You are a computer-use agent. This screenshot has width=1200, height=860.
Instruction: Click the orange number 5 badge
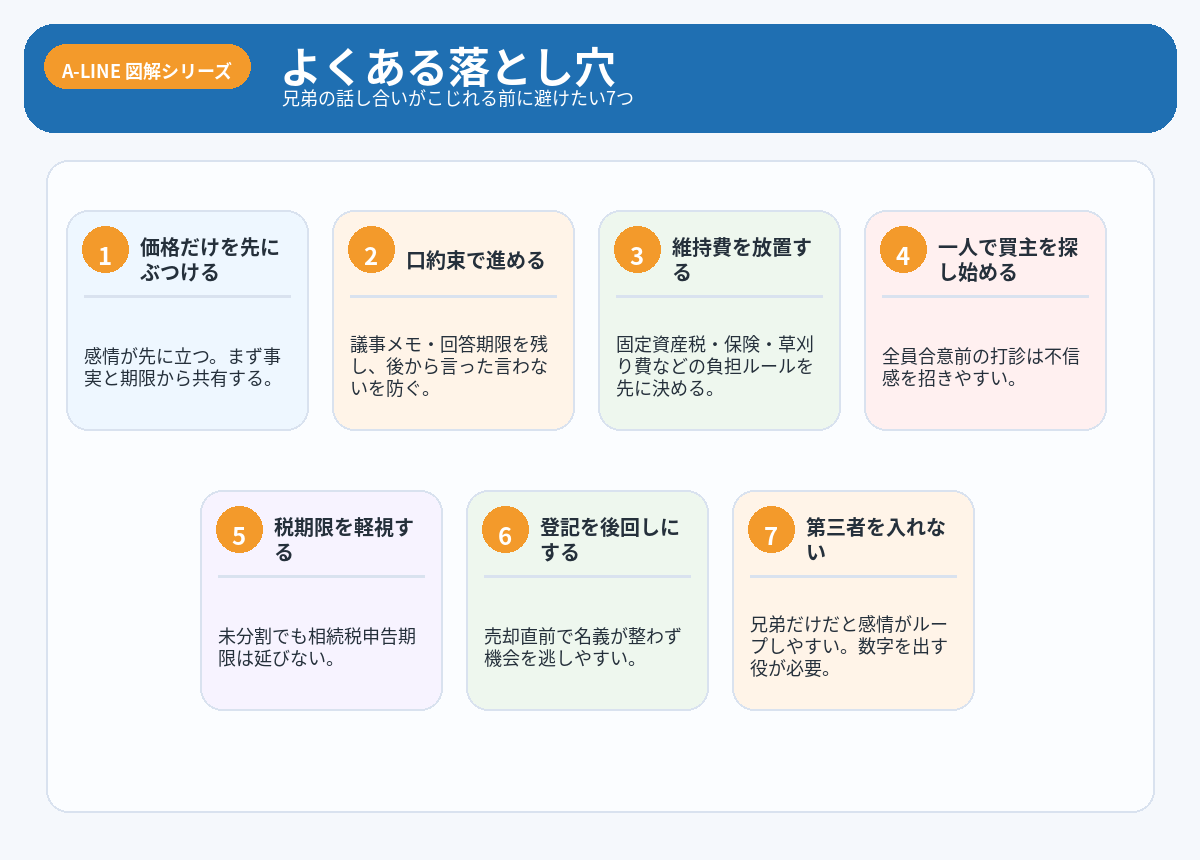click(239, 534)
